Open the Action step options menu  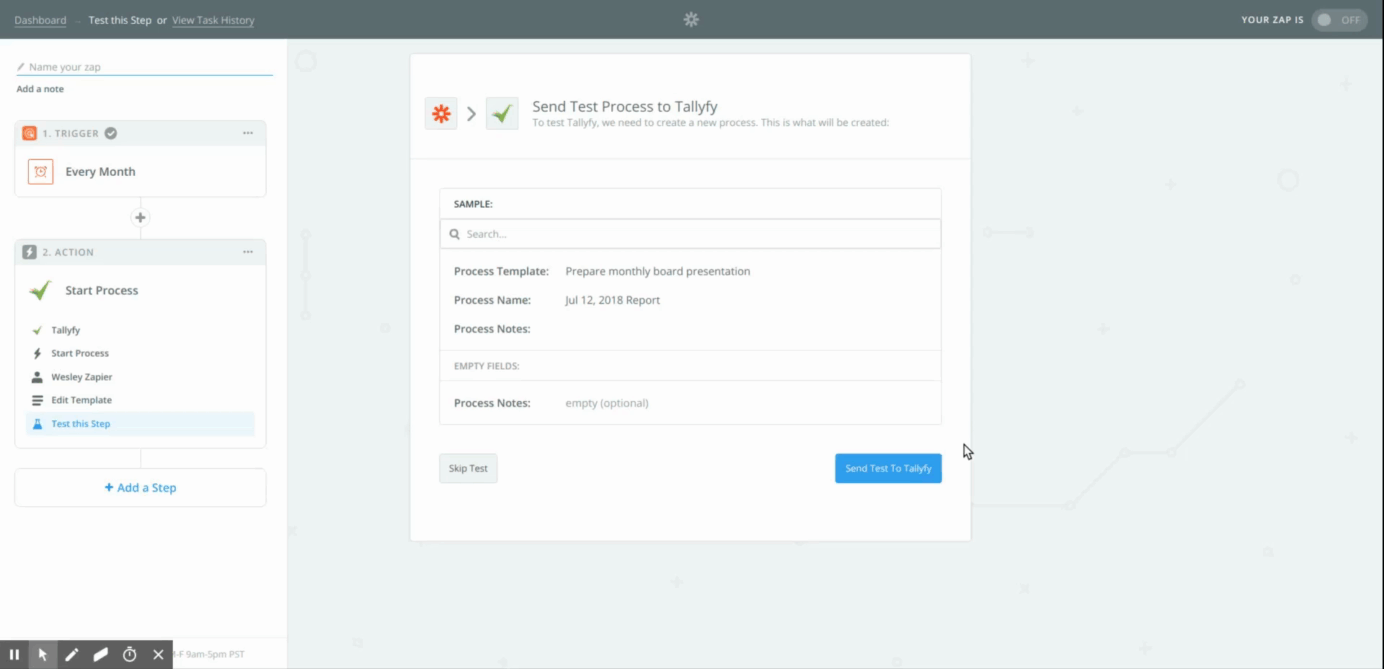(248, 252)
